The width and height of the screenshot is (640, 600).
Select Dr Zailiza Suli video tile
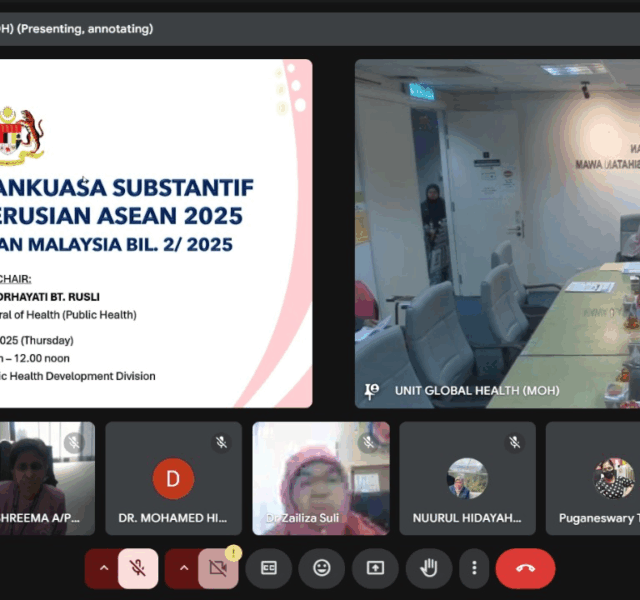coord(321,478)
